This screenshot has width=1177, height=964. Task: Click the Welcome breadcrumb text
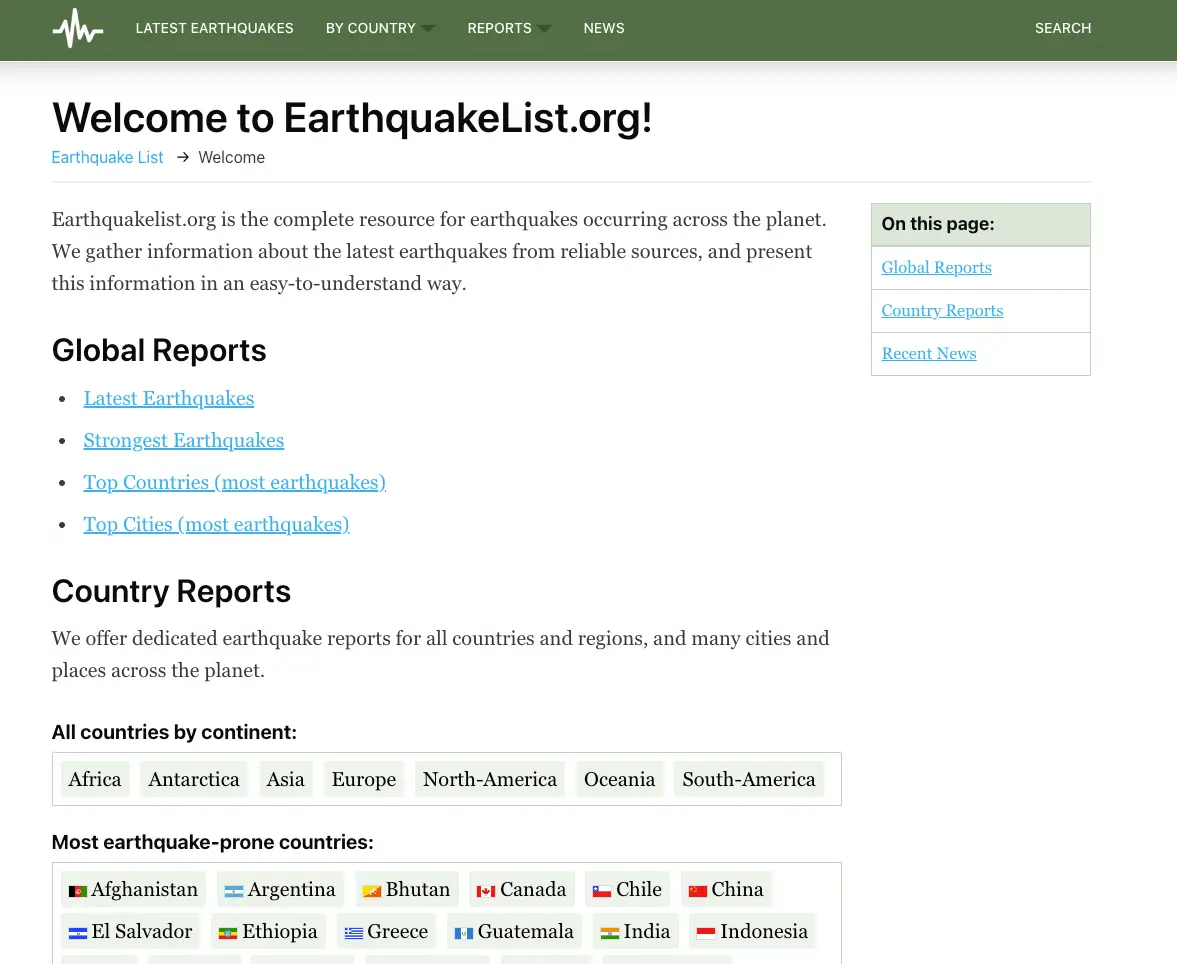(x=231, y=158)
